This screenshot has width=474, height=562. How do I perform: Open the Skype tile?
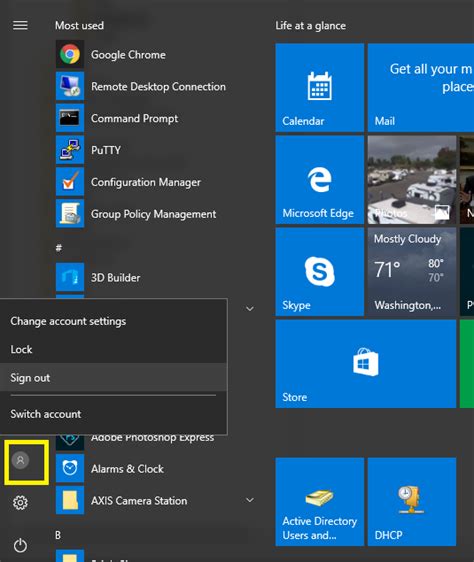coord(319,272)
